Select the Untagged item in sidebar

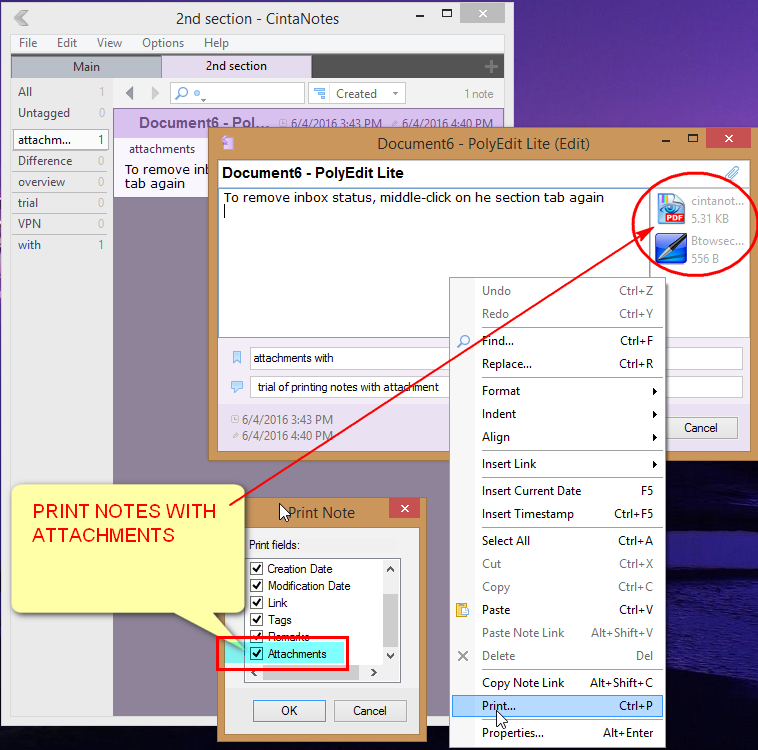(60, 113)
